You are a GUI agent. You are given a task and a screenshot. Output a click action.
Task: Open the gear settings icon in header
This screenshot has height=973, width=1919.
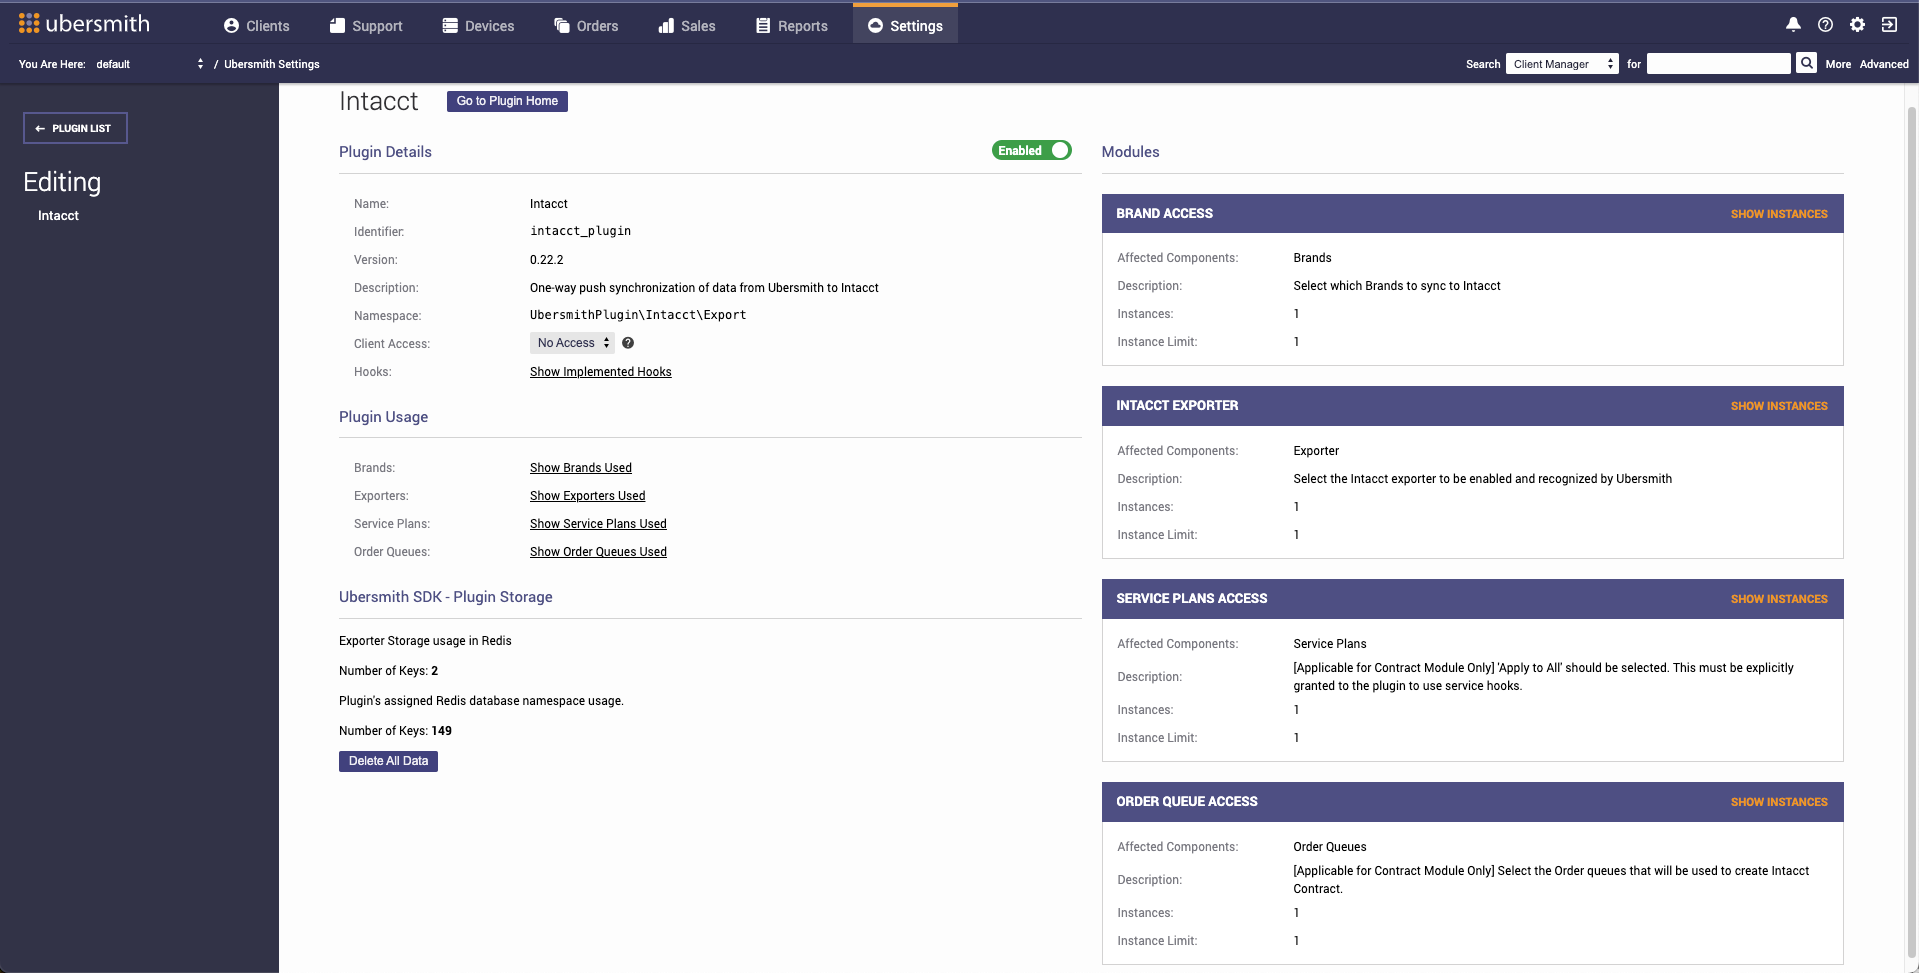pyautogui.click(x=1857, y=24)
